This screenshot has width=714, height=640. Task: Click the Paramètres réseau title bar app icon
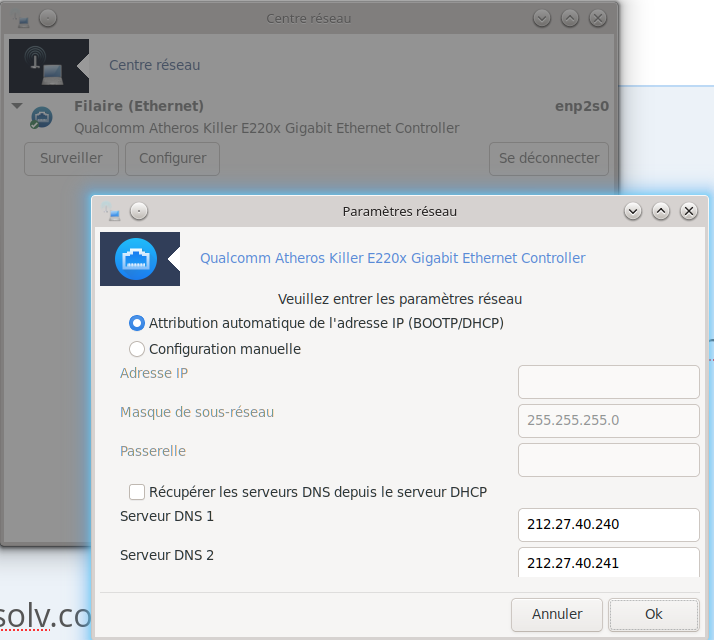tap(111, 211)
